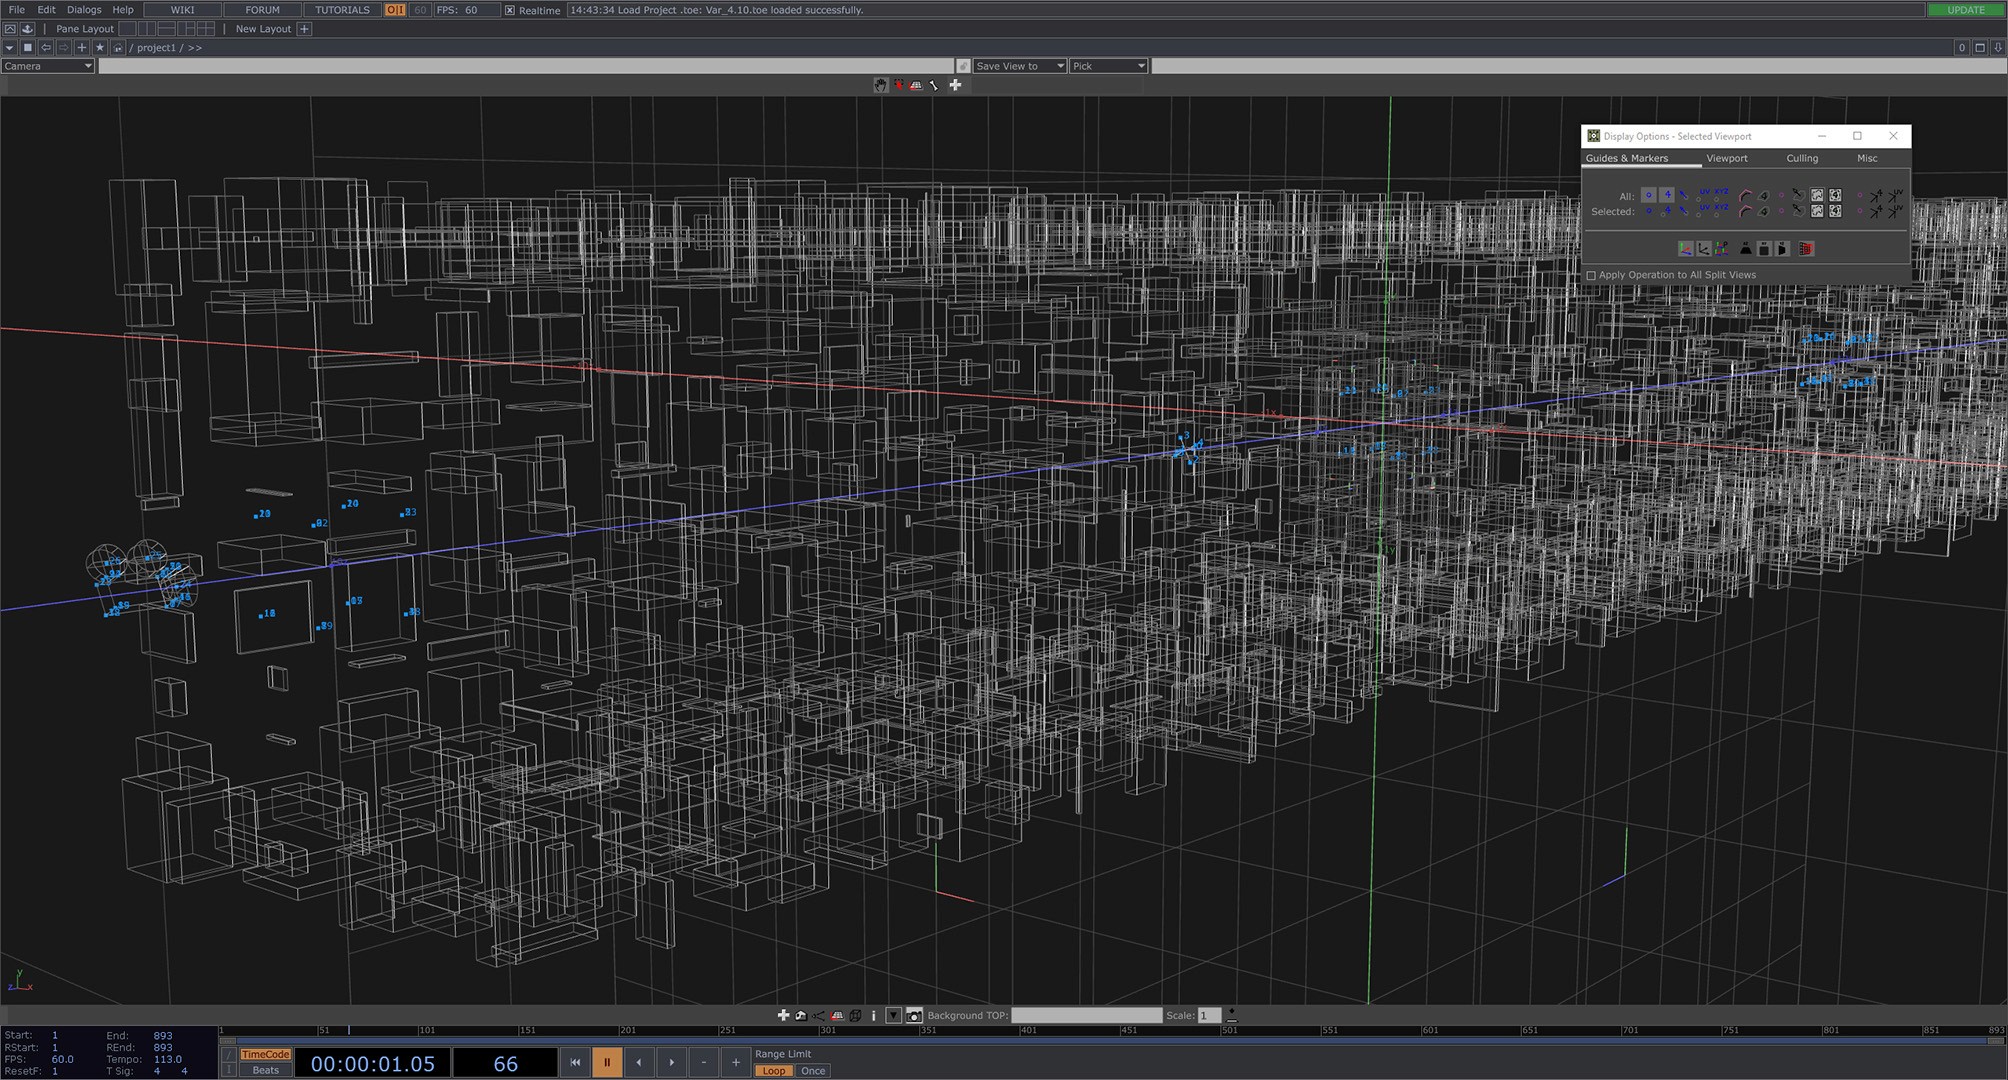The height and width of the screenshot is (1080, 2008).
Task: Click the camera snapshot icon near Background TOP
Action: coord(914,1015)
